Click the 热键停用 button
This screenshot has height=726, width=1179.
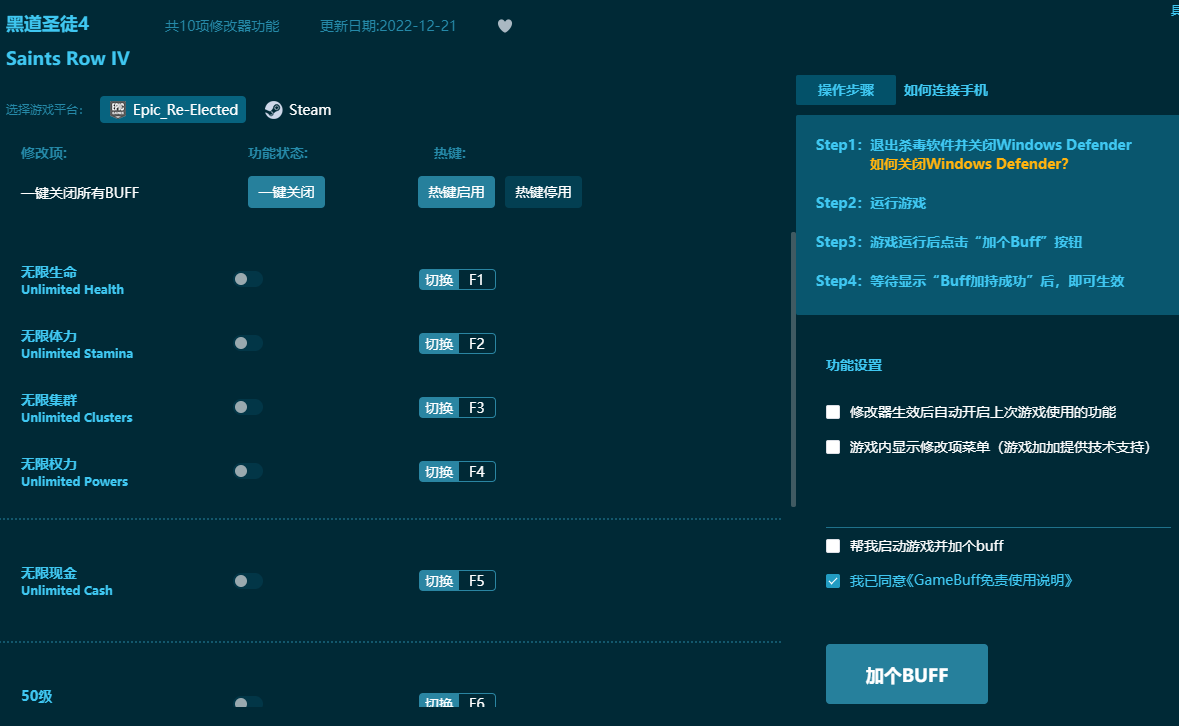pyautogui.click(x=543, y=192)
